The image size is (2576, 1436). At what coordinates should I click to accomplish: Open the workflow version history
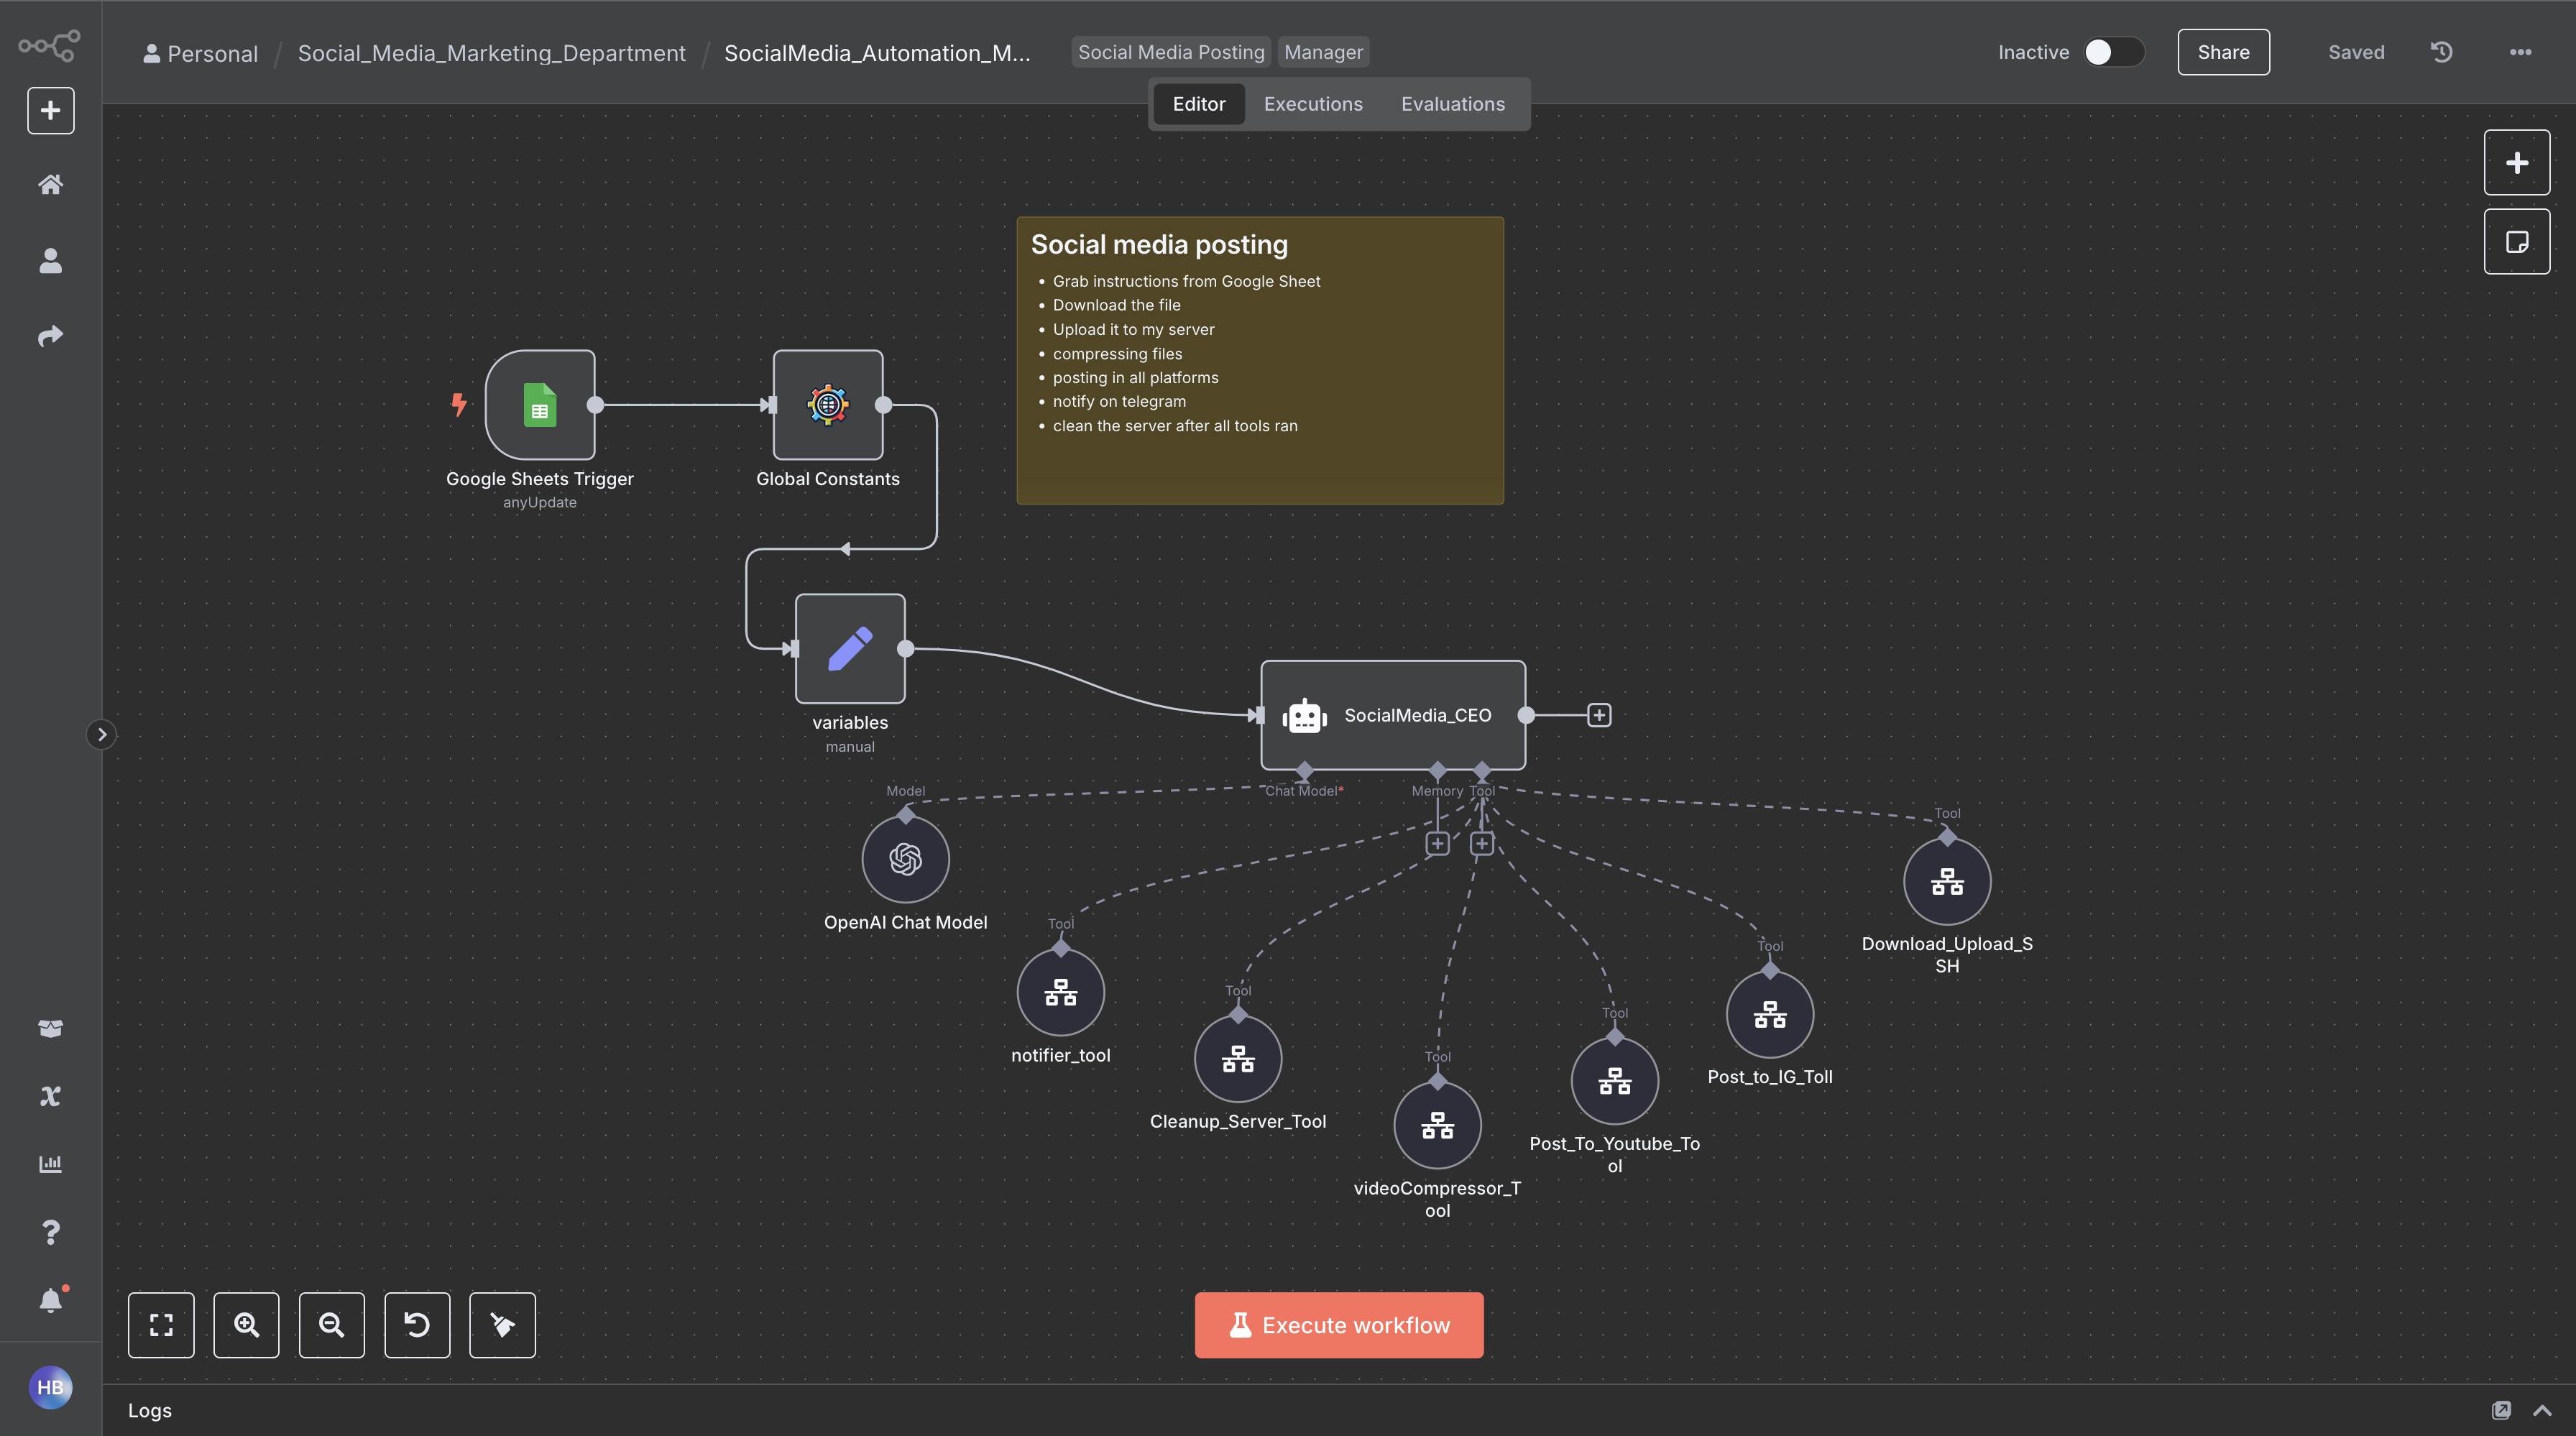[x=2440, y=52]
